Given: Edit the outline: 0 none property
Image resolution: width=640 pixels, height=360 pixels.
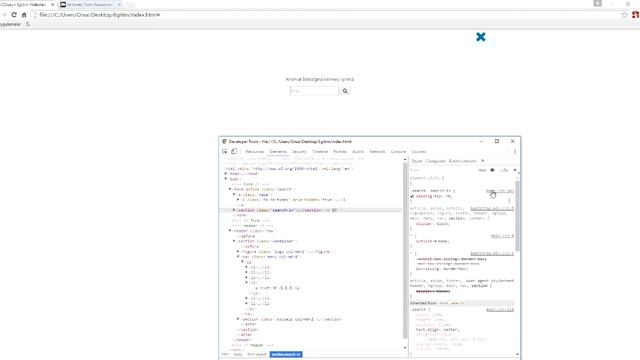Looking at the screenshot, I should point(432,241).
